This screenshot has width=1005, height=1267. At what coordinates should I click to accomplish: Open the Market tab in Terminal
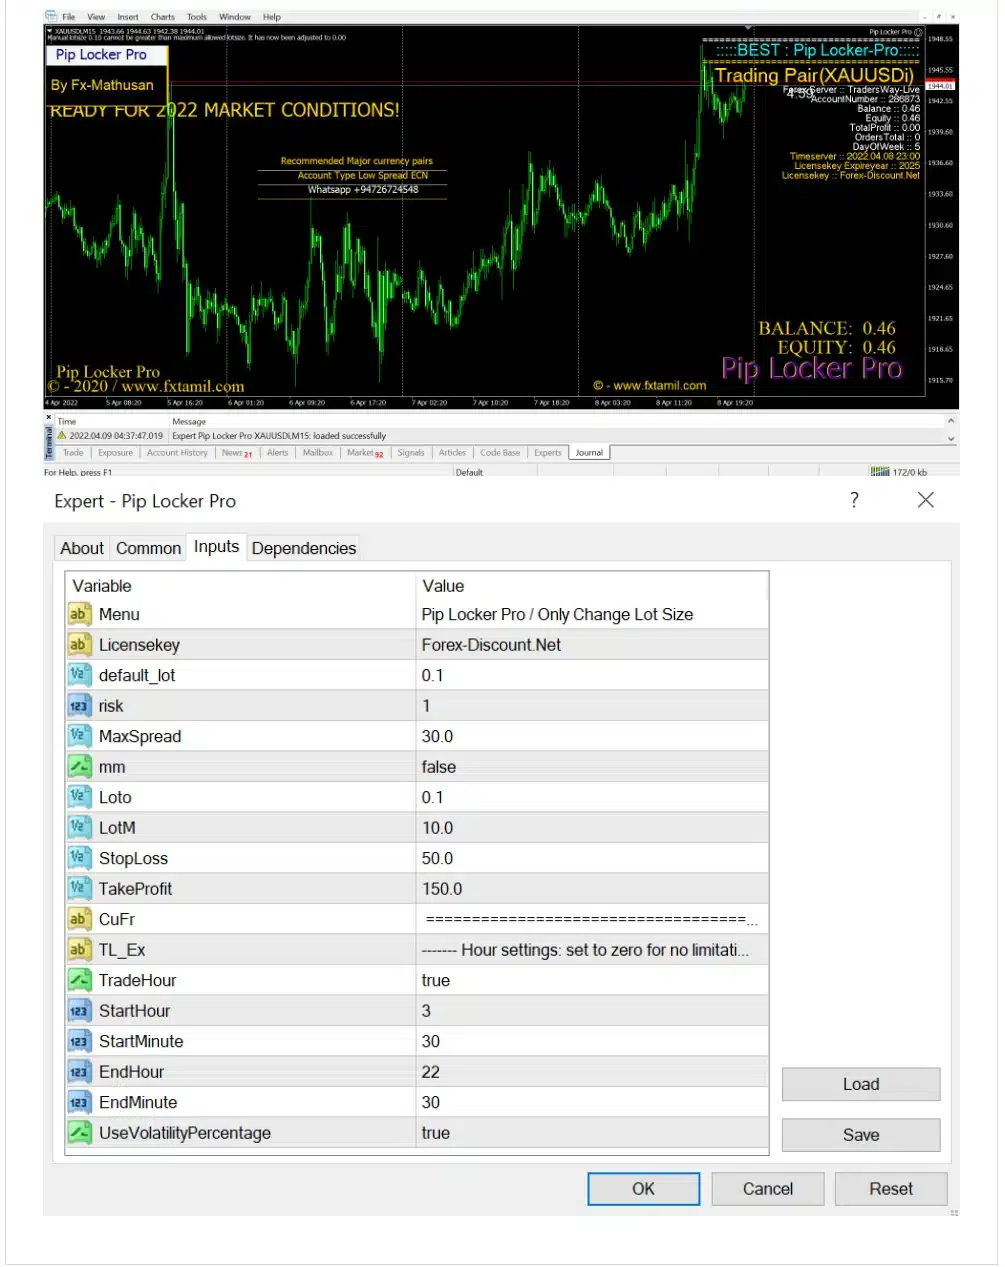click(x=365, y=453)
